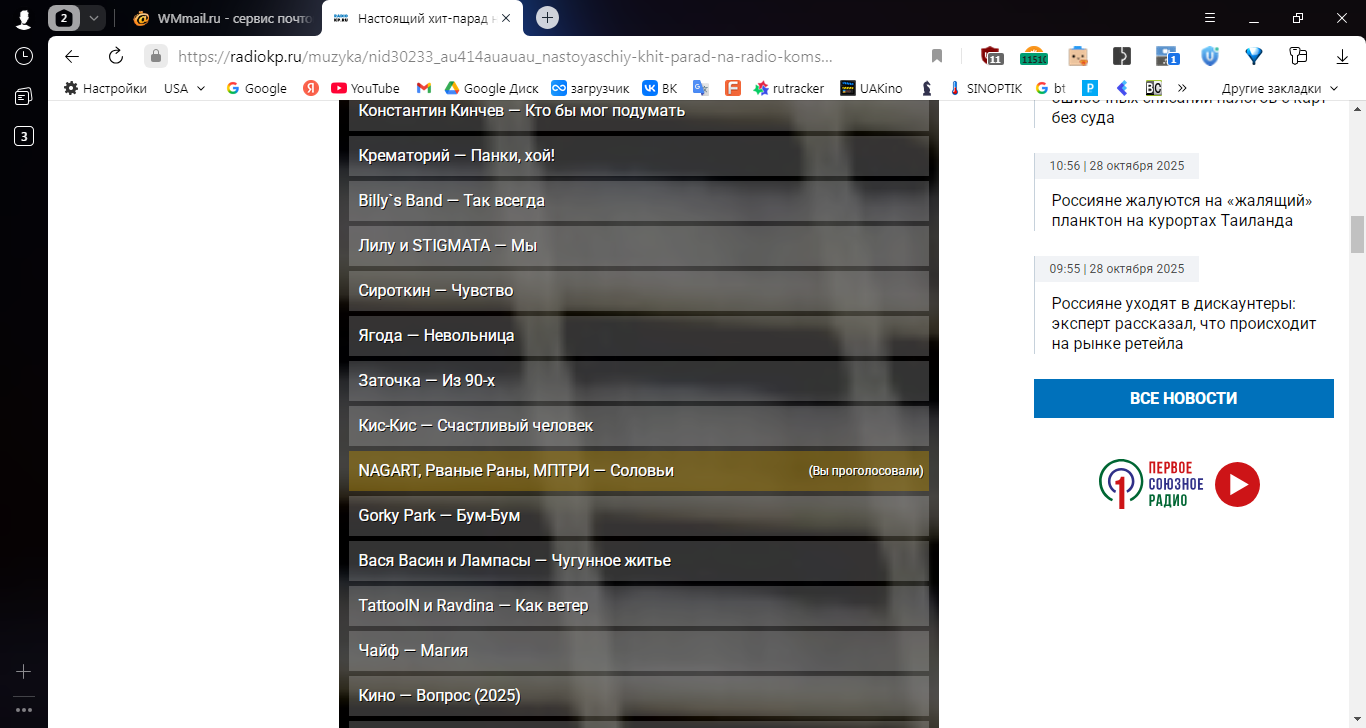Select the voted NAGART — Соловьи row
This screenshot has height=728, width=1366.
click(639, 471)
